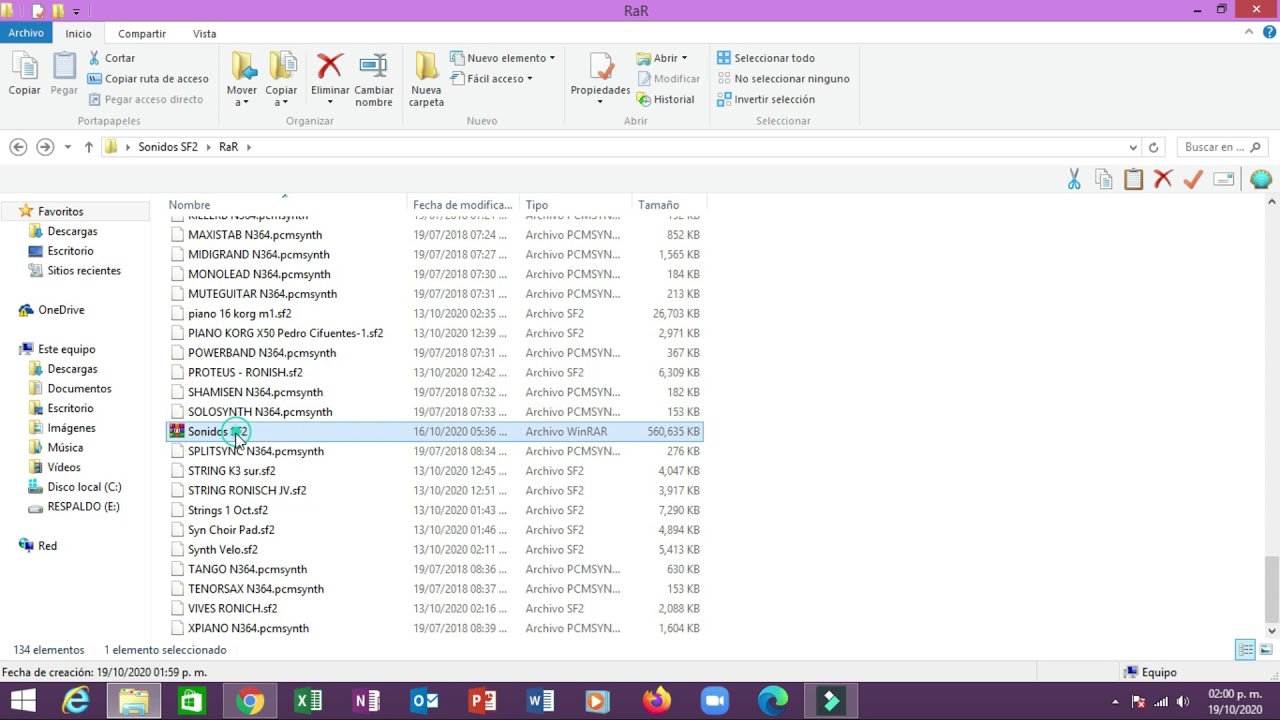Select the Inicio ribbon tab
This screenshot has width=1280, height=720.
pyautogui.click(x=78, y=34)
